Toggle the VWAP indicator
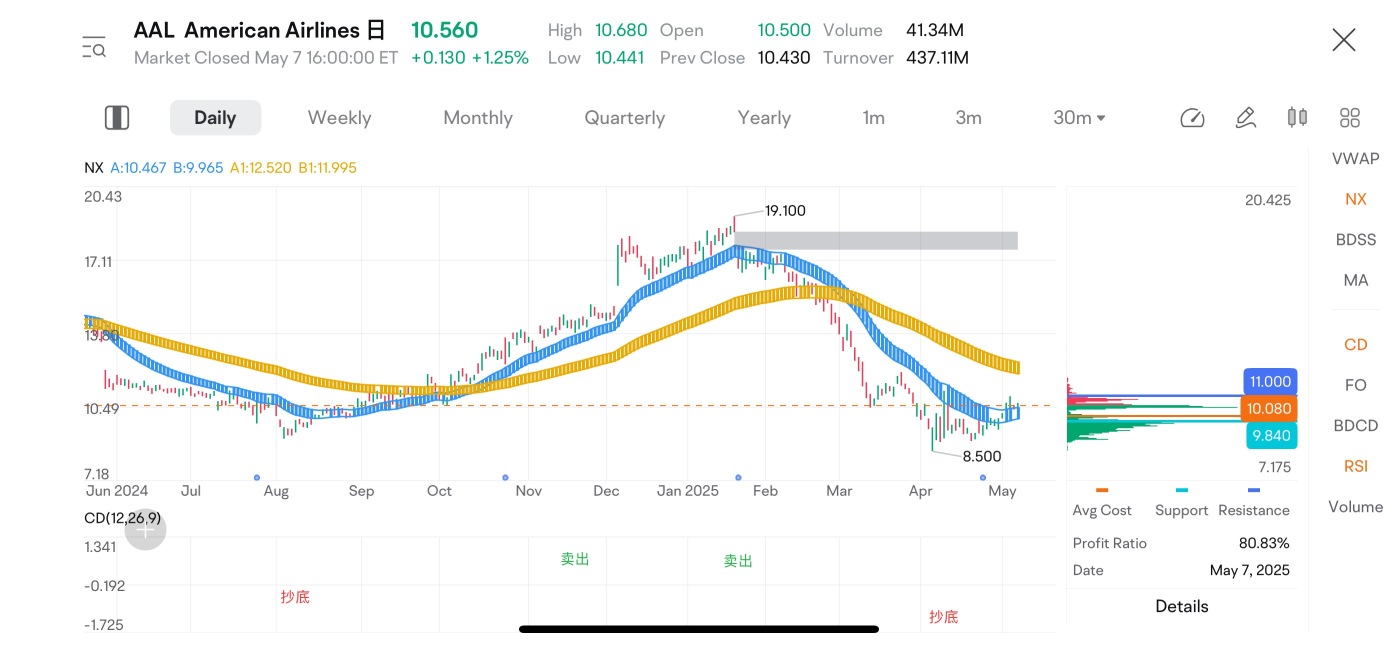 [x=1356, y=158]
